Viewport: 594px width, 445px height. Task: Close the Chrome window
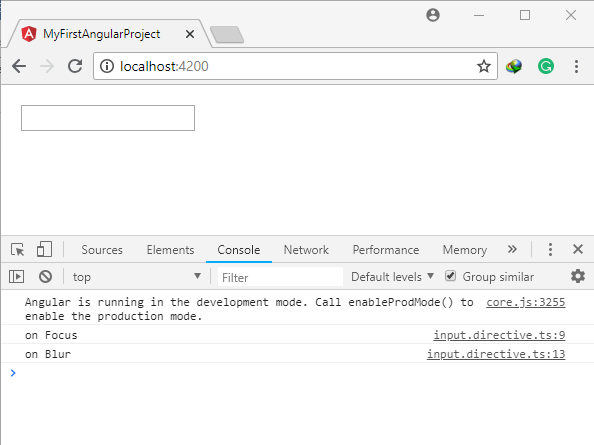tap(571, 15)
